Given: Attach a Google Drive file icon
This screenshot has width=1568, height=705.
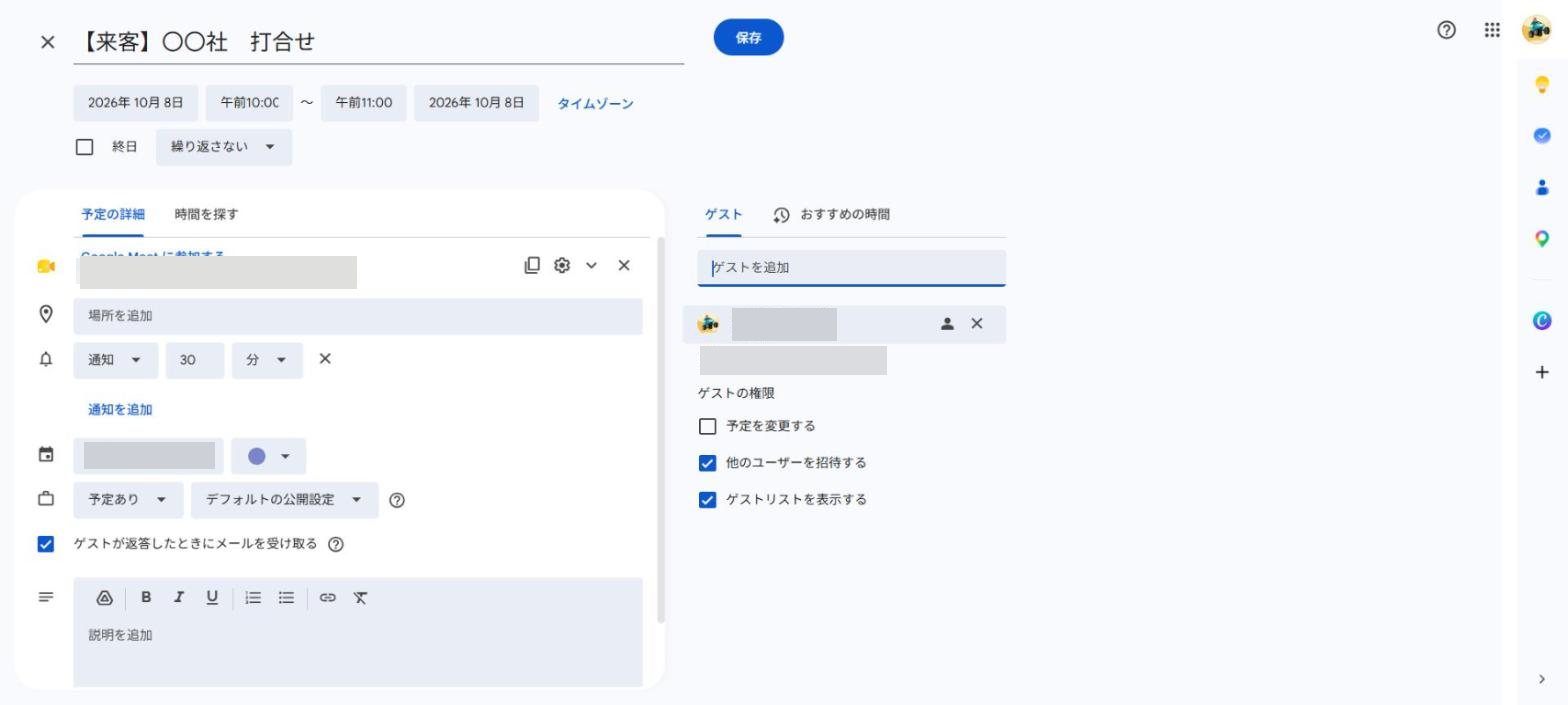Looking at the screenshot, I should (104, 598).
